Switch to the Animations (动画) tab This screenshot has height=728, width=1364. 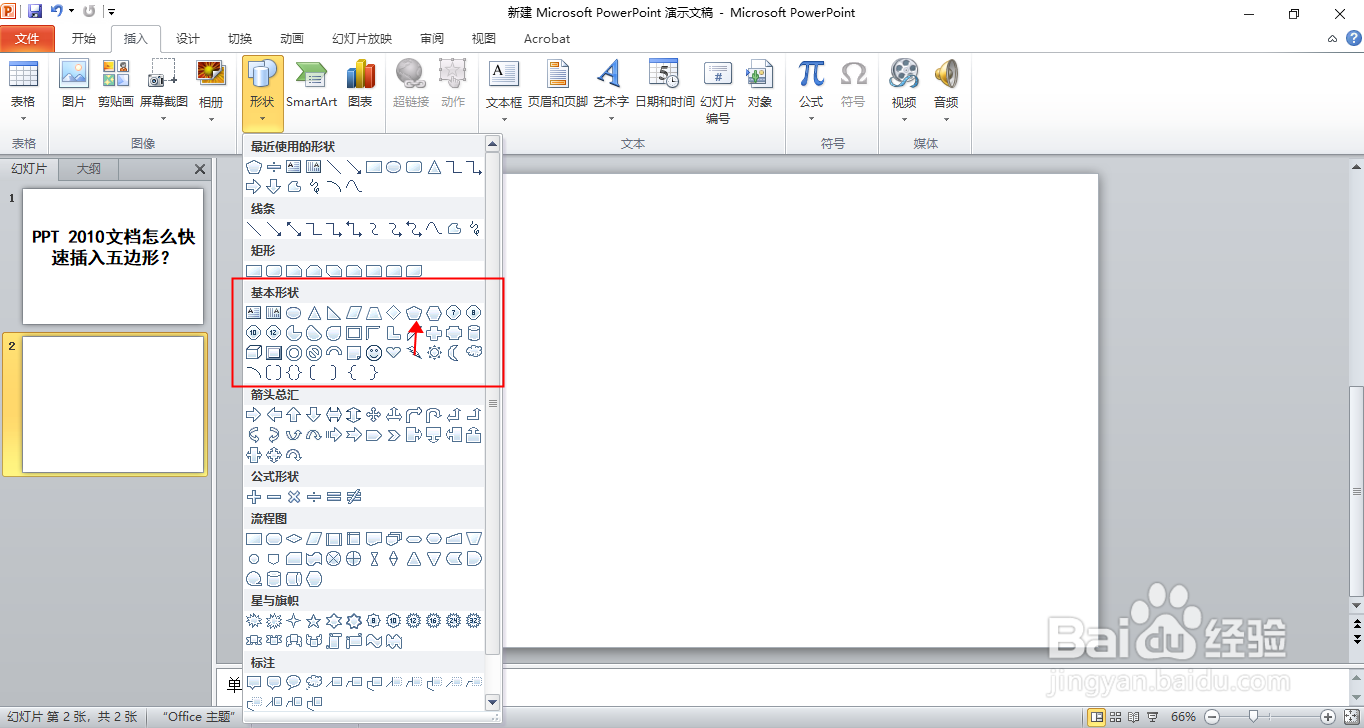(x=292, y=39)
